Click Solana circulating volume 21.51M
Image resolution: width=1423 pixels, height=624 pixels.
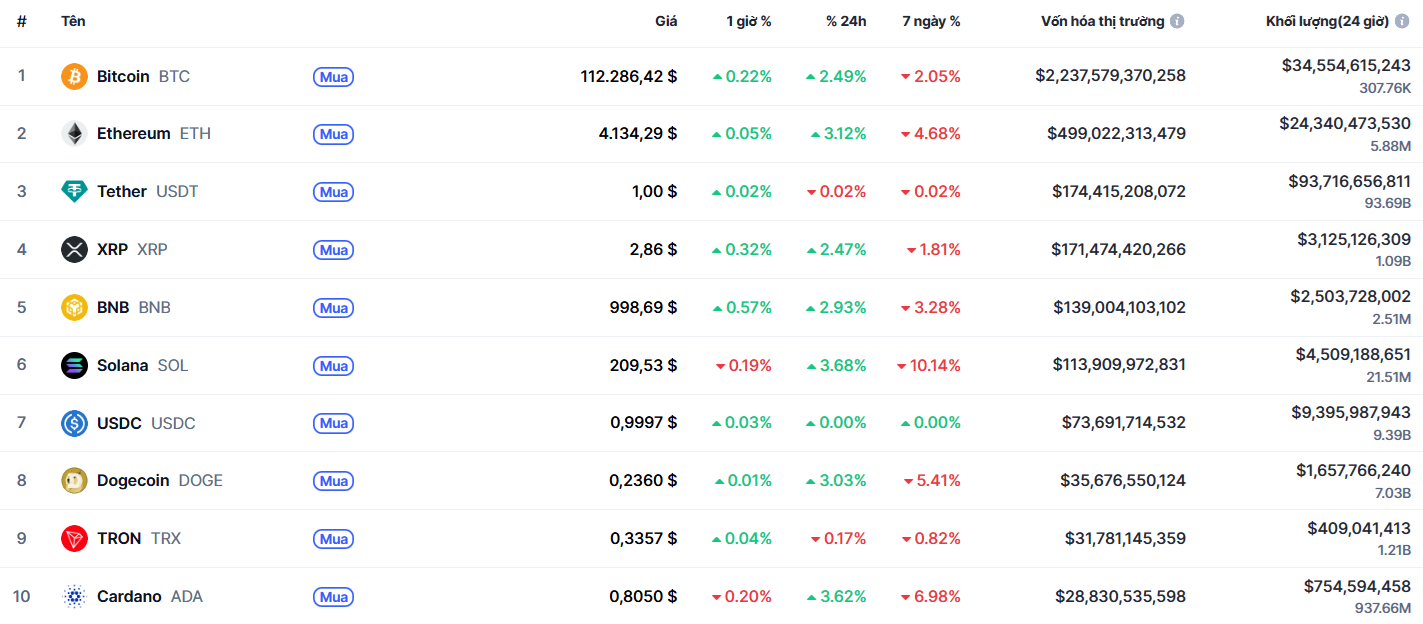1388,377
